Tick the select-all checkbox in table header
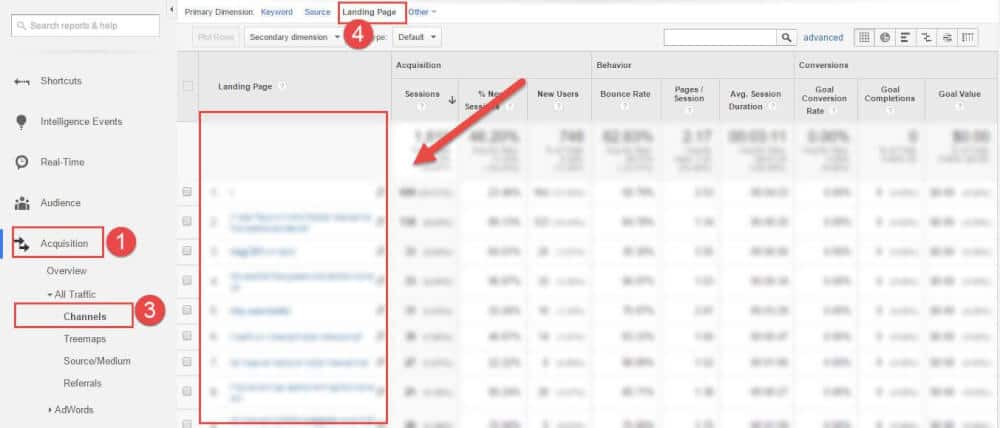 coord(188,87)
